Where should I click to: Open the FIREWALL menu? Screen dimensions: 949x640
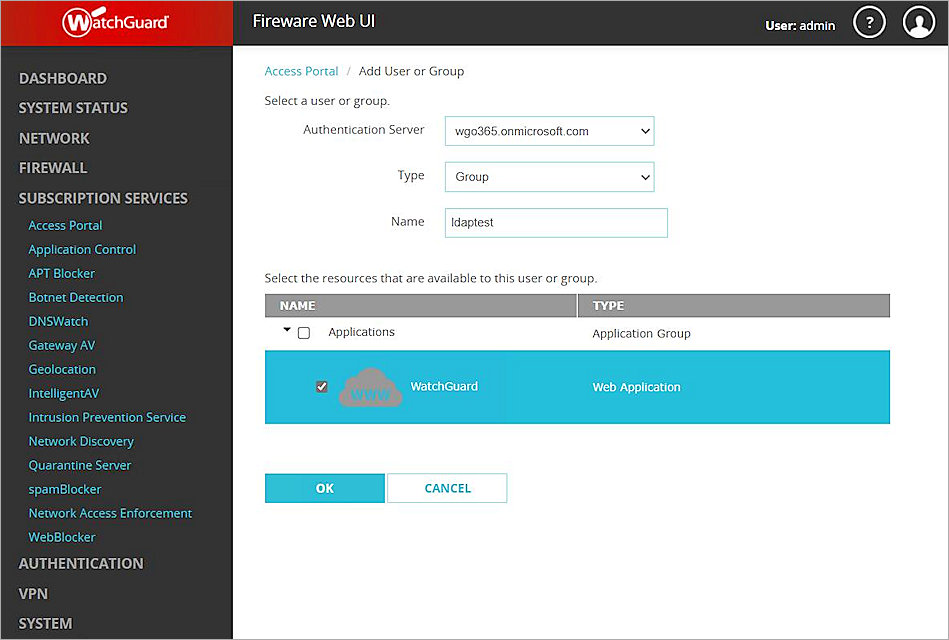pyautogui.click(x=51, y=167)
